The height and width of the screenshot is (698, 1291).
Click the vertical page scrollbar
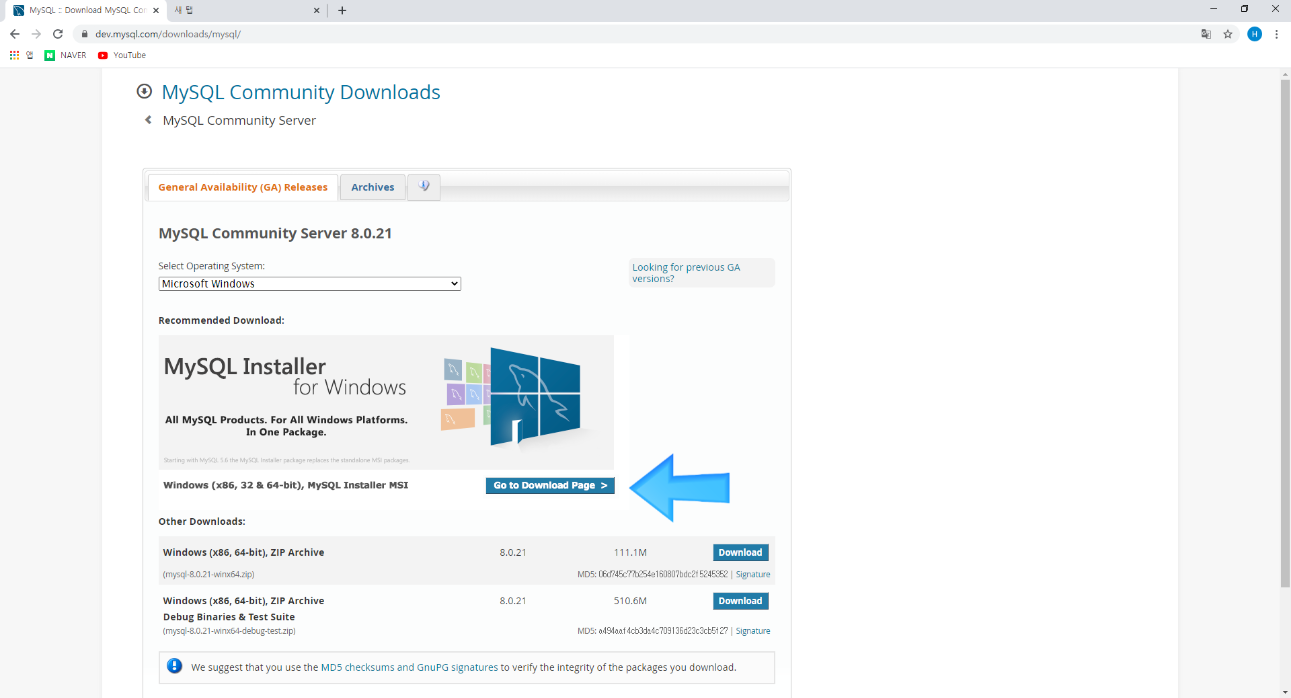[x=1285, y=333]
